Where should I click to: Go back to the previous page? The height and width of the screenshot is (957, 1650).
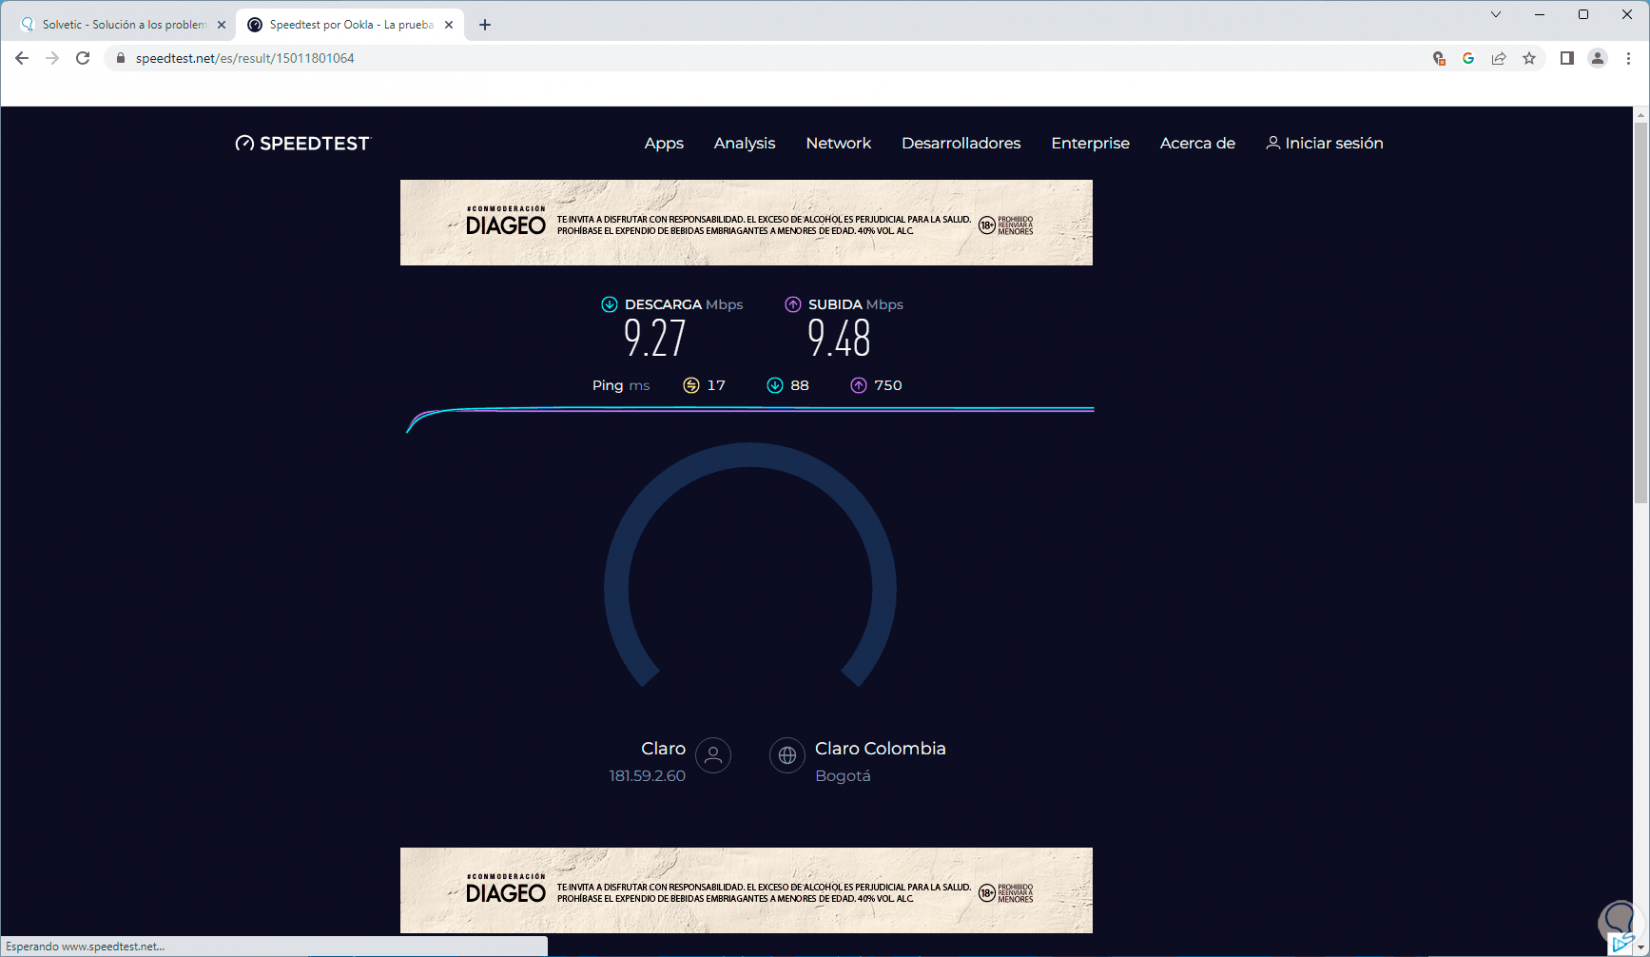click(22, 58)
